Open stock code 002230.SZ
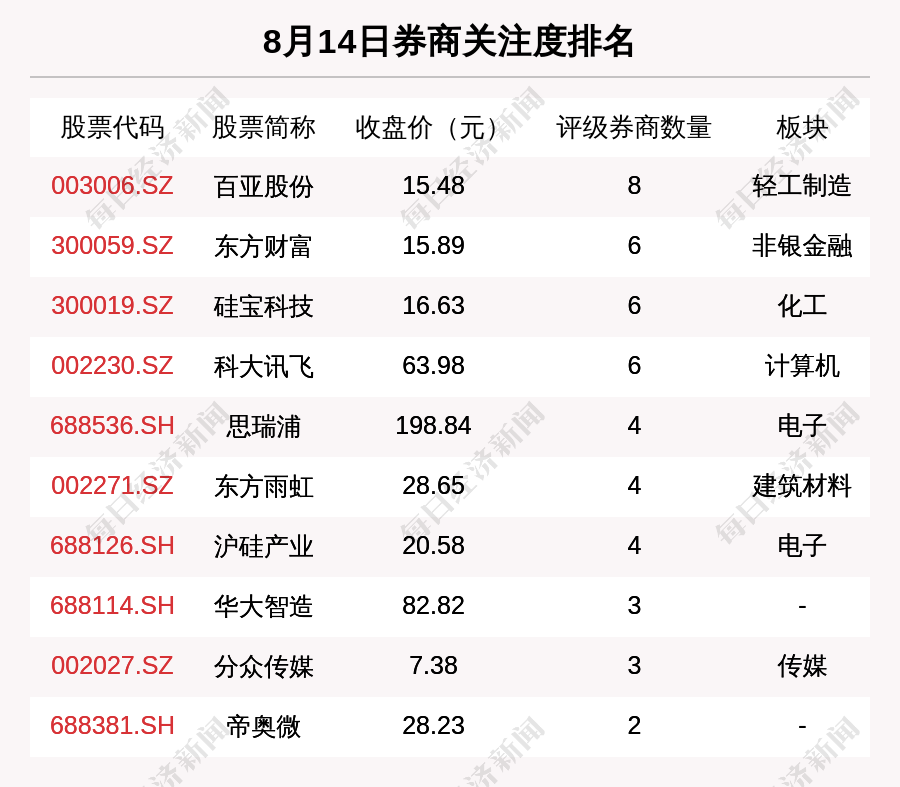 coord(112,366)
